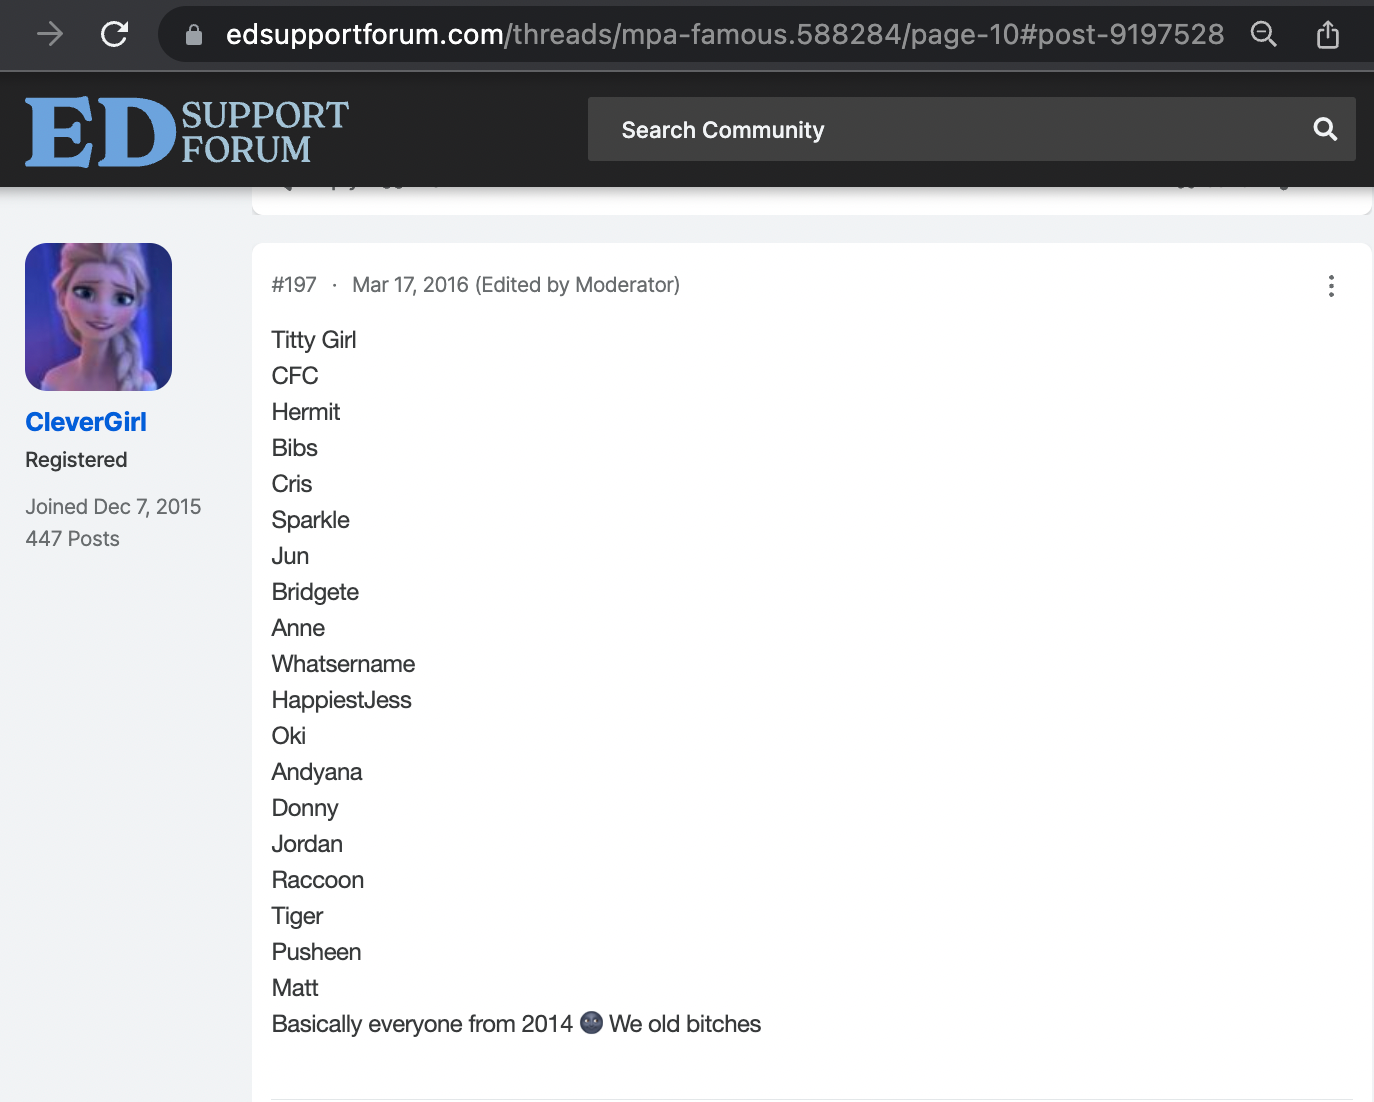Reload the page with the refresh icon
Screen dimensions: 1374x1102
click(115, 35)
